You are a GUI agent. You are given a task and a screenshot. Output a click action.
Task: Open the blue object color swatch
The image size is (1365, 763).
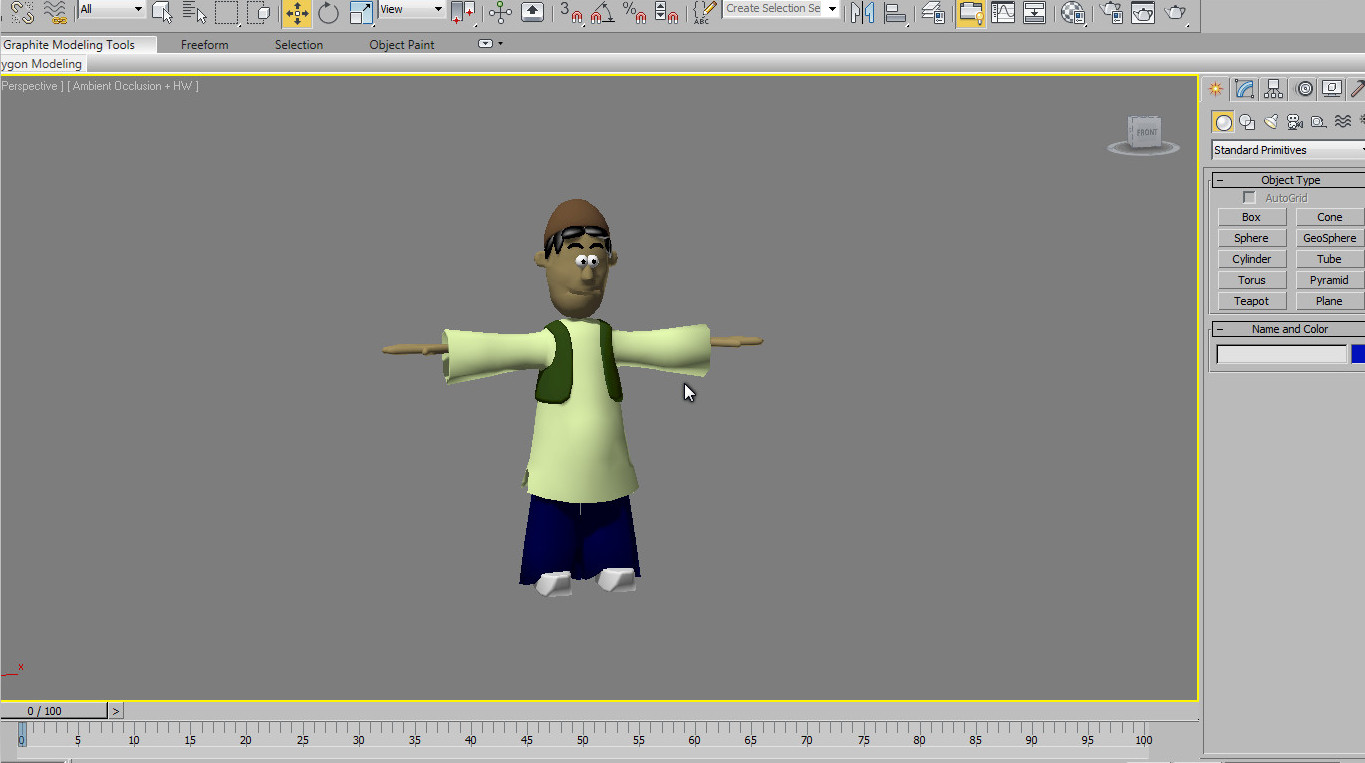tap(1358, 354)
